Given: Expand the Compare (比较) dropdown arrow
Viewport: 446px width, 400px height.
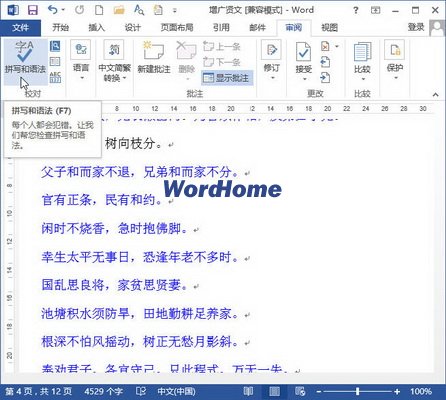Looking at the screenshot, I should point(363,79).
